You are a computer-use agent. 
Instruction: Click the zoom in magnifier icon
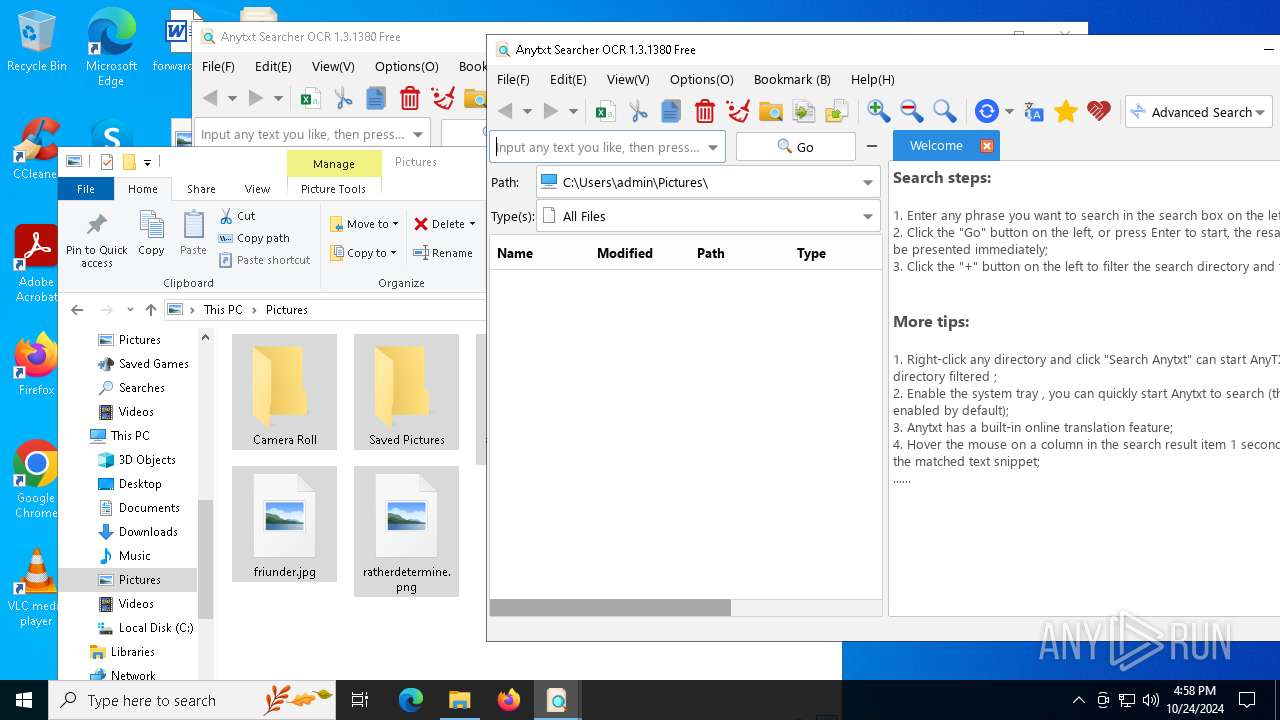[878, 111]
